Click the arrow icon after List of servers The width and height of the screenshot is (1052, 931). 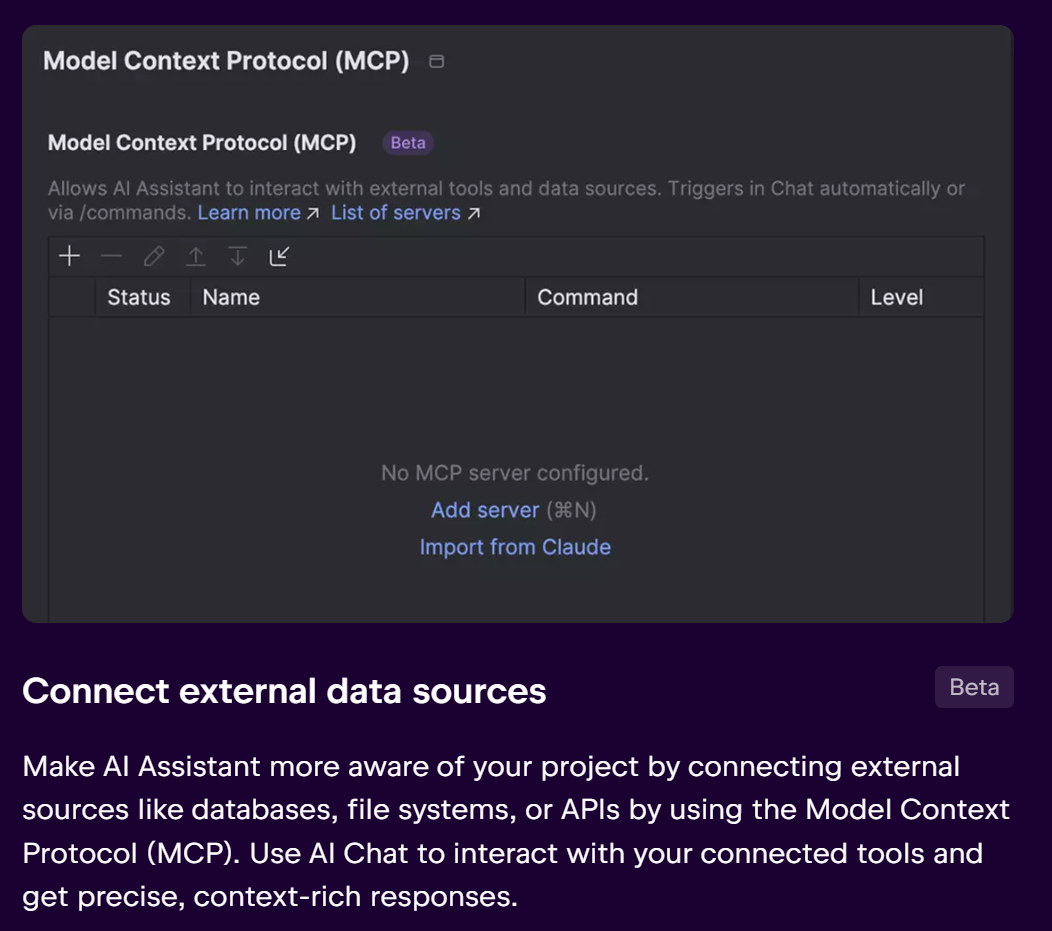click(x=474, y=213)
